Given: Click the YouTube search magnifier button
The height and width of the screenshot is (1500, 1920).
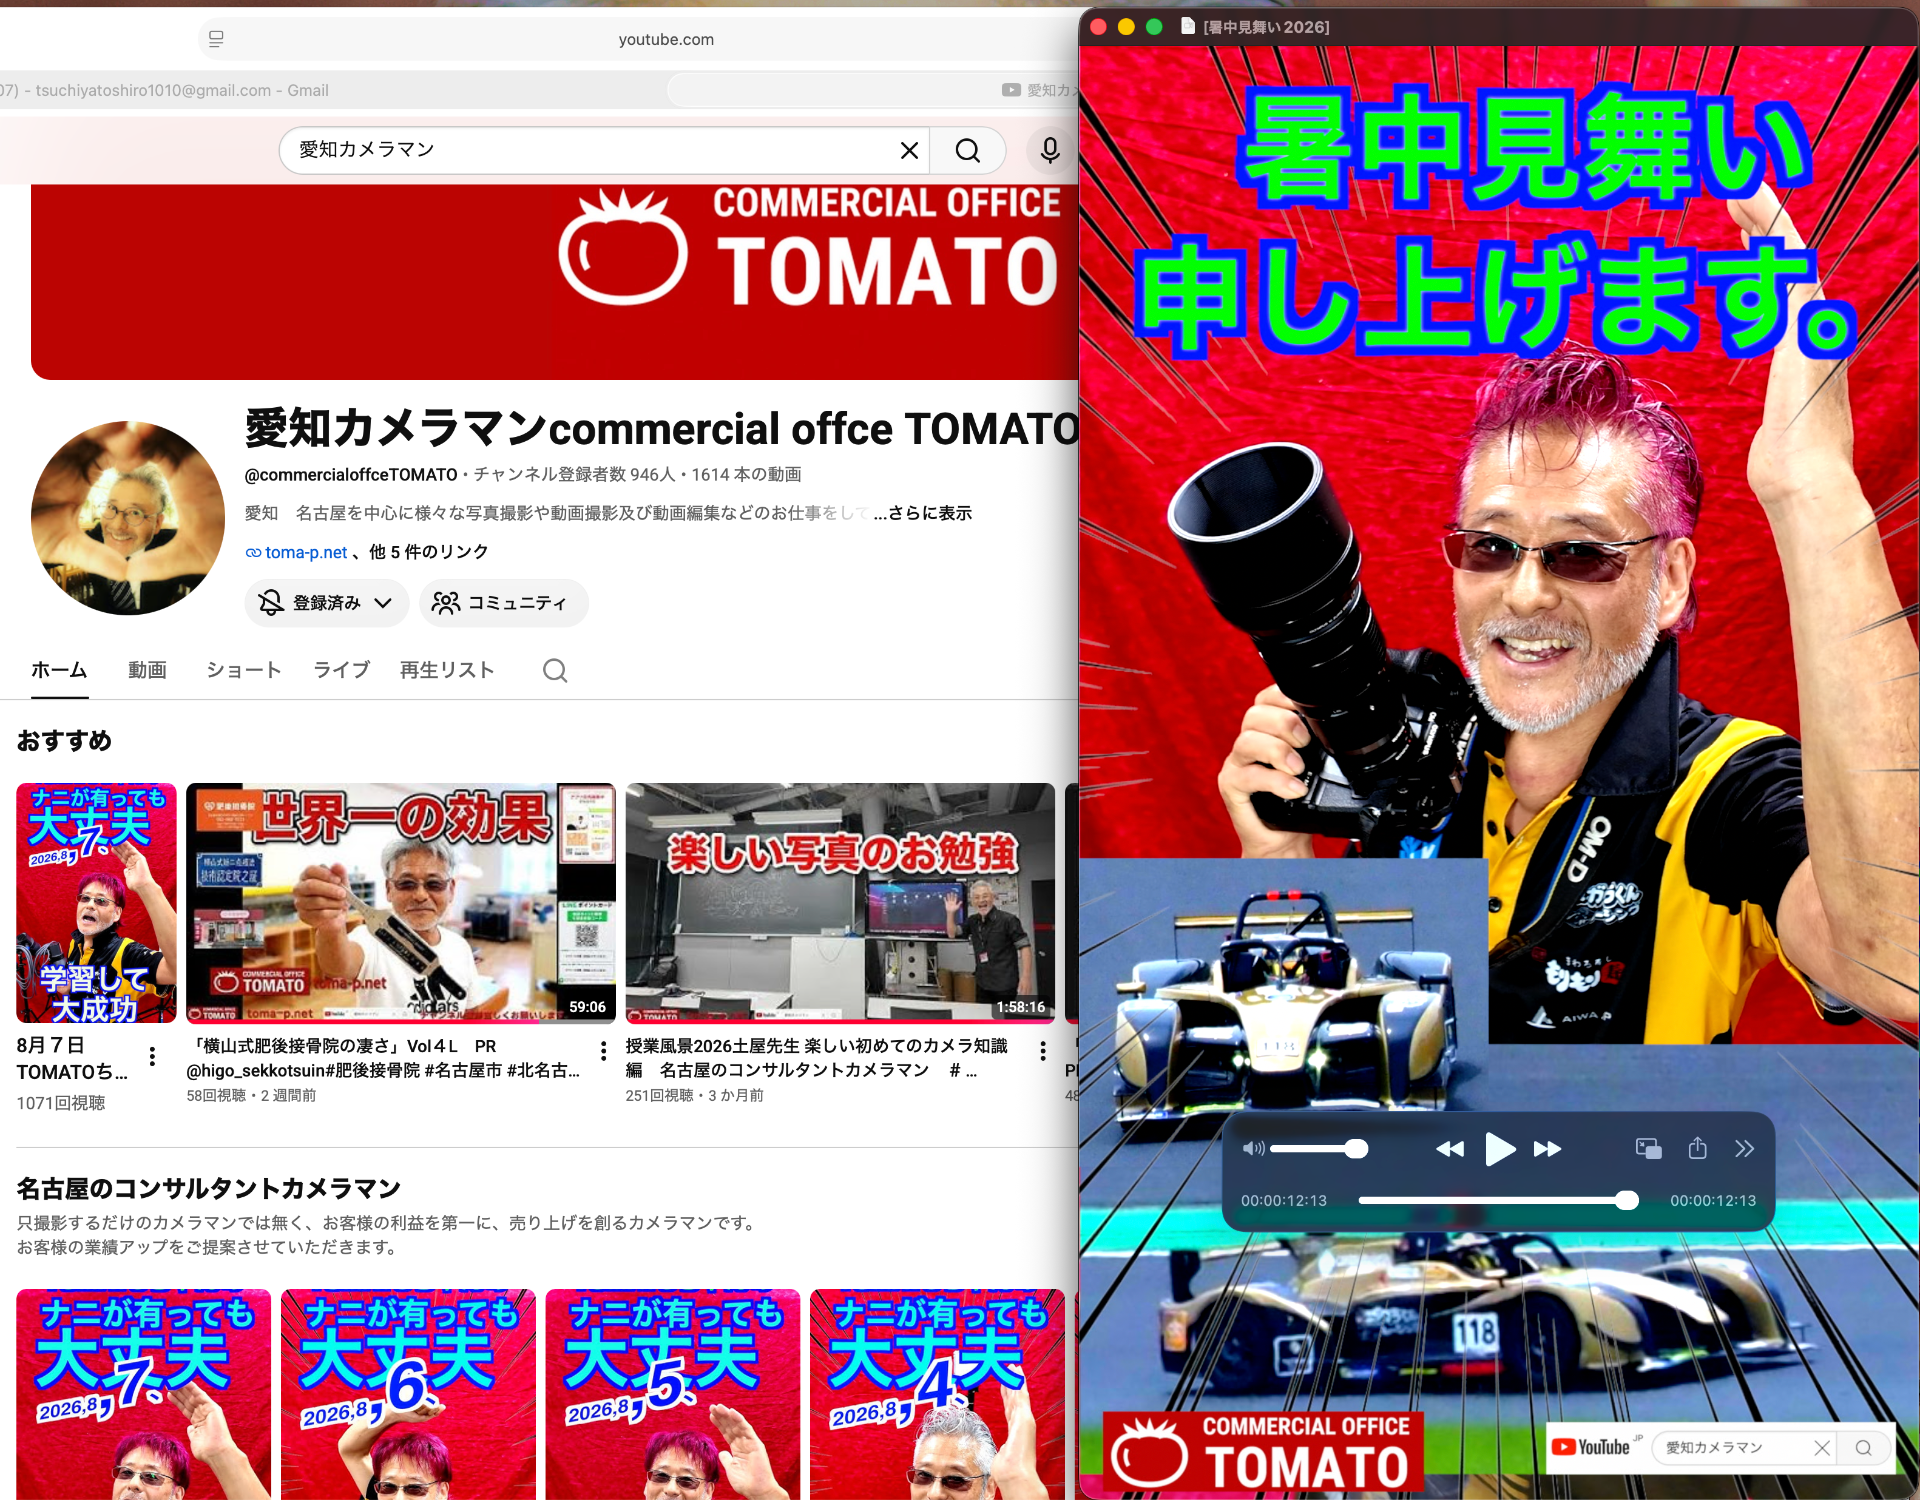Looking at the screenshot, I should (967, 150).
